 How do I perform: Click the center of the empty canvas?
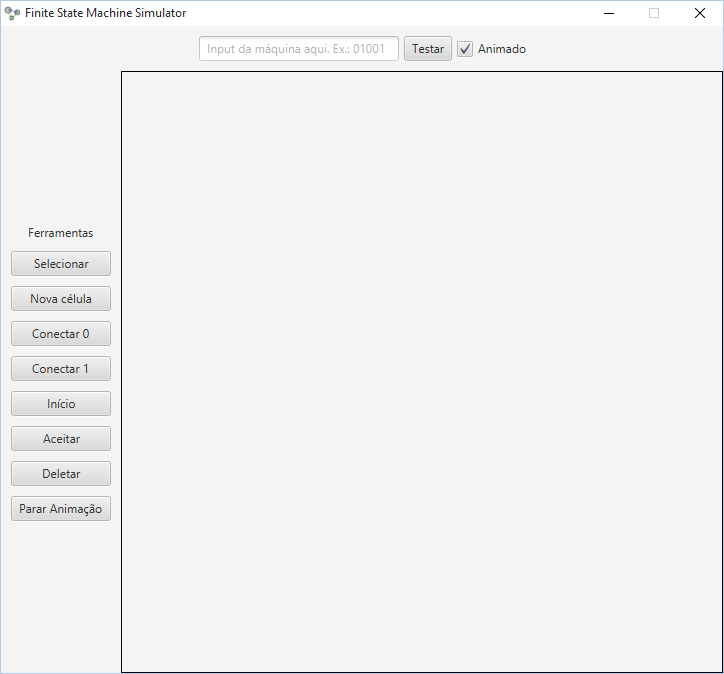(x=422, y=372)
